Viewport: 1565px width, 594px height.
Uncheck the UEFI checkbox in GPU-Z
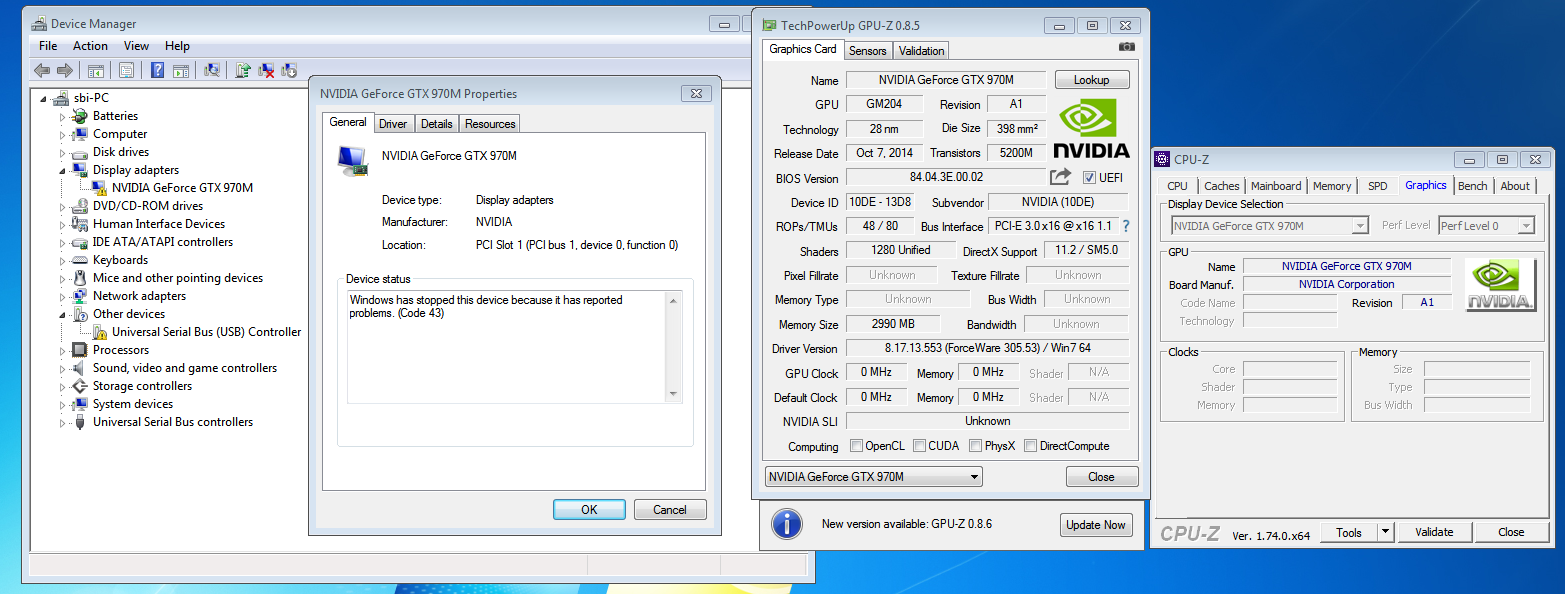pyautogui.click(x=1090, y=177)
